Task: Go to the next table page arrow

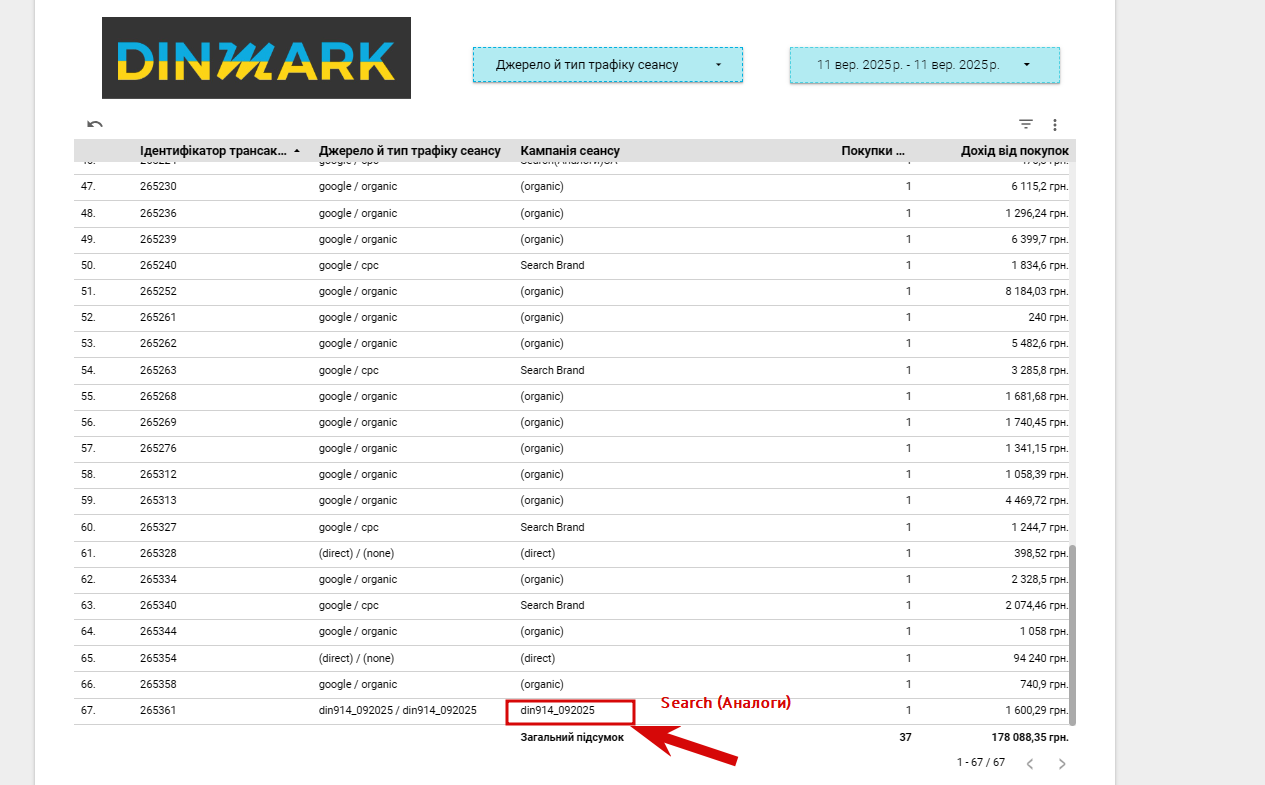Action: (x=1062, y=764)
